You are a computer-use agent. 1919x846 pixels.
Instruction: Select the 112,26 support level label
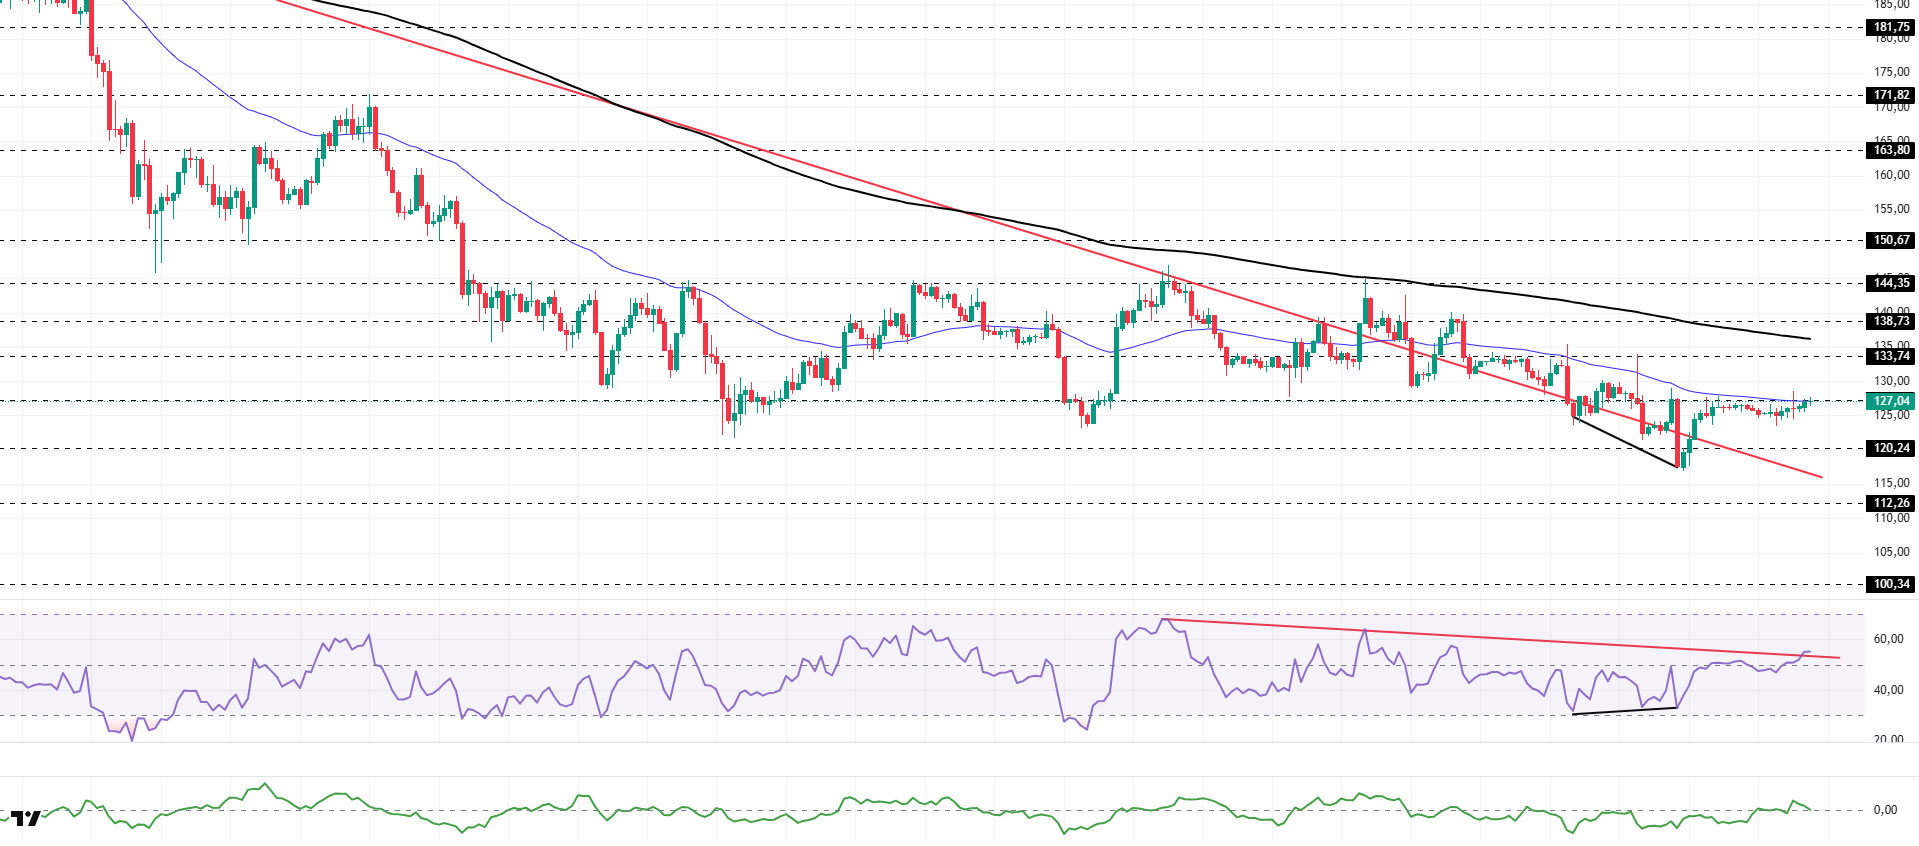click(1890, 503)
